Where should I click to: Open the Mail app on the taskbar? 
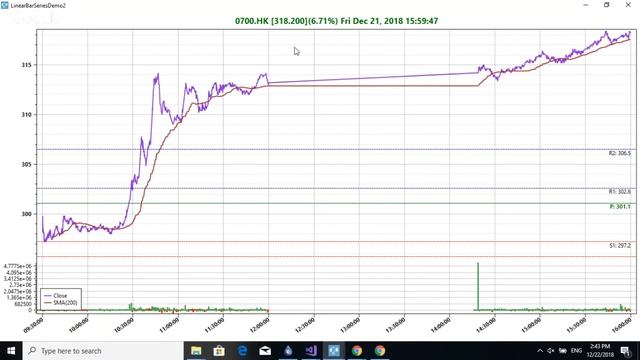265,351
